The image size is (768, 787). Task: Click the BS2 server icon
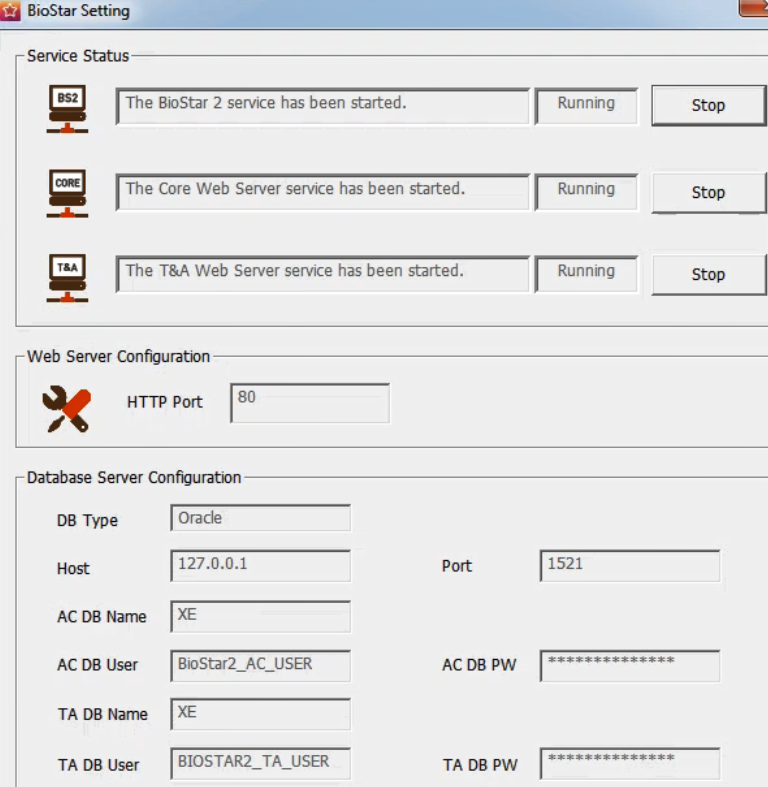(x=67, y=109)
